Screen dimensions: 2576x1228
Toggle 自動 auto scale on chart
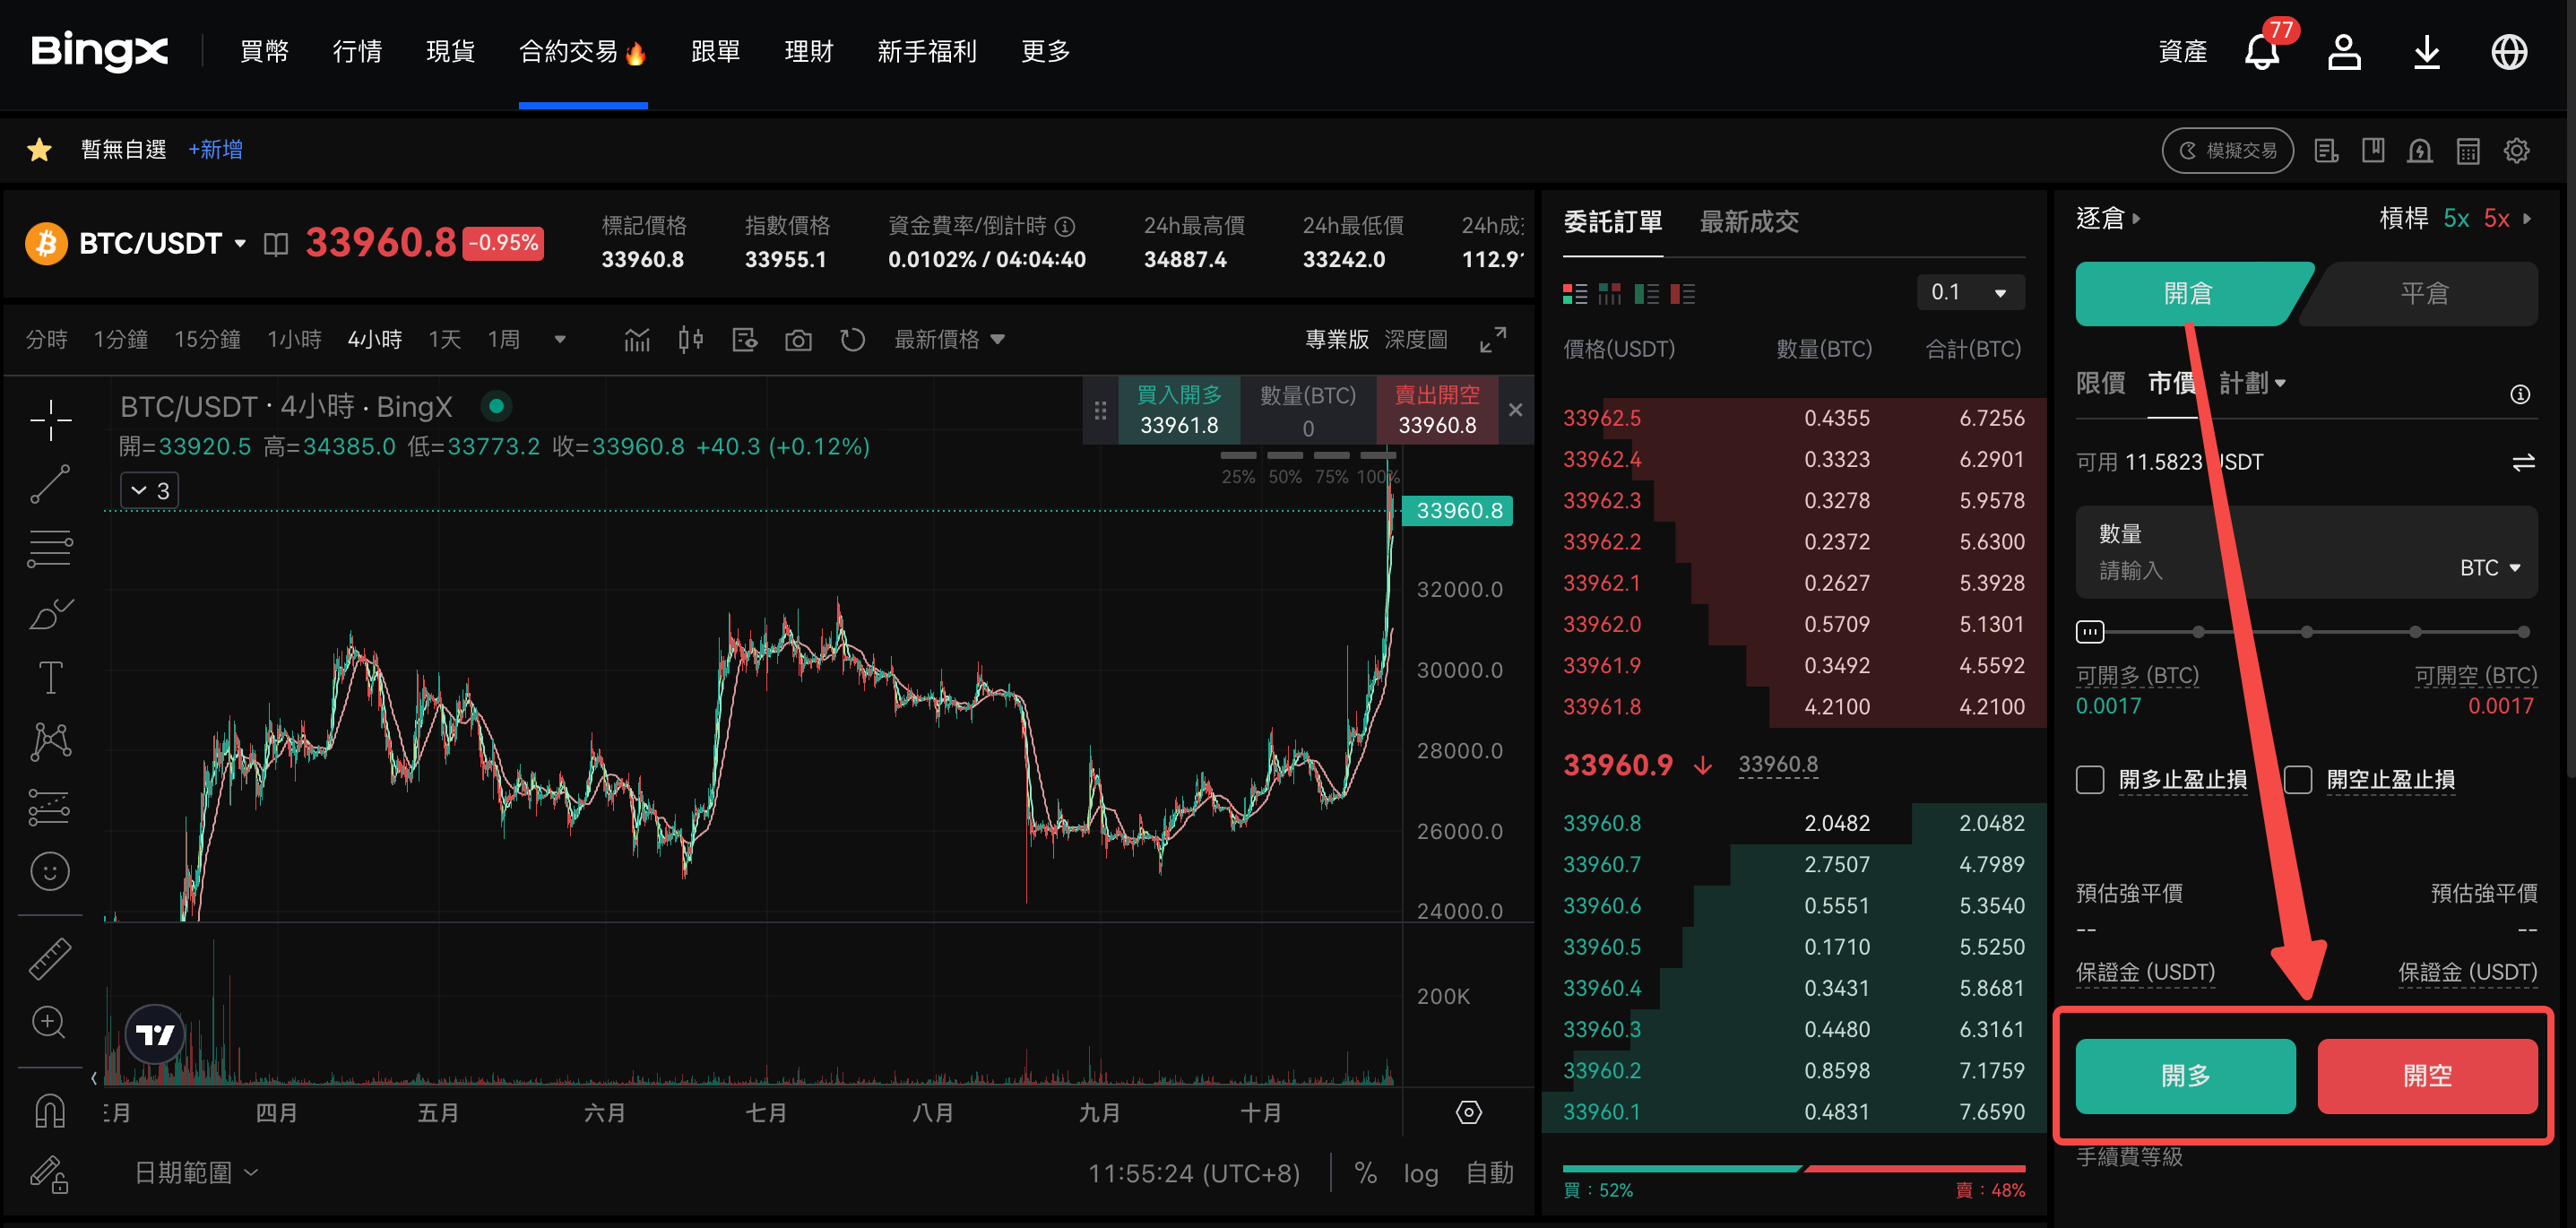click(x=1489, y=1173)
